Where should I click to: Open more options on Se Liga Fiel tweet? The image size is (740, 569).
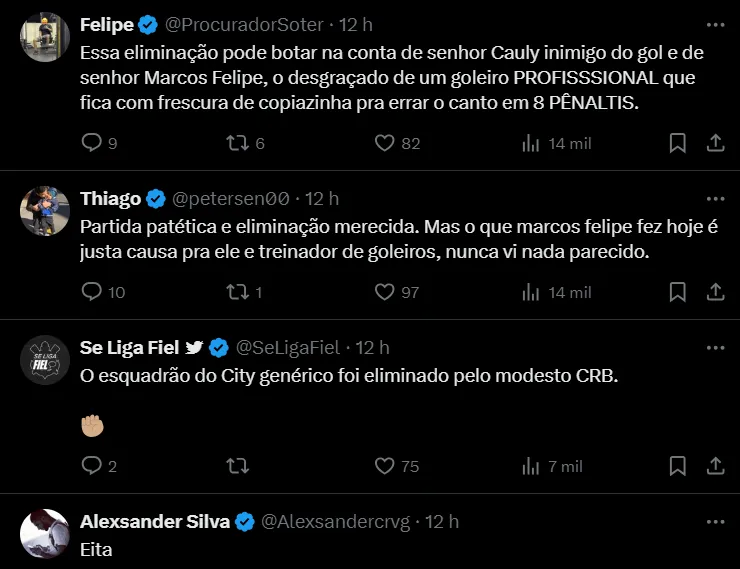pyautogui.click(x=715, y=348)
